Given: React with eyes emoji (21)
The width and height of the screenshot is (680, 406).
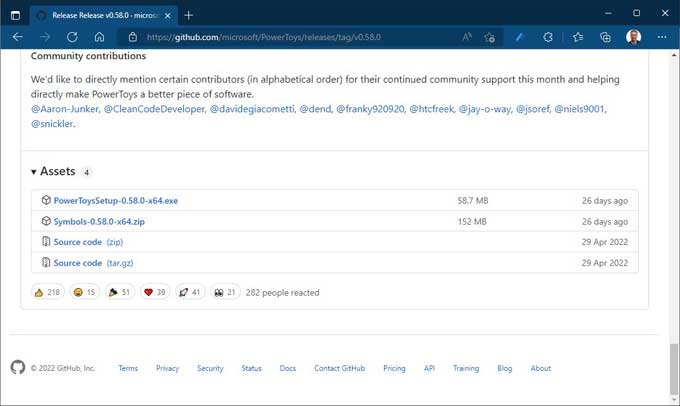Looking at the screenshot, I should tap(225, 292).
